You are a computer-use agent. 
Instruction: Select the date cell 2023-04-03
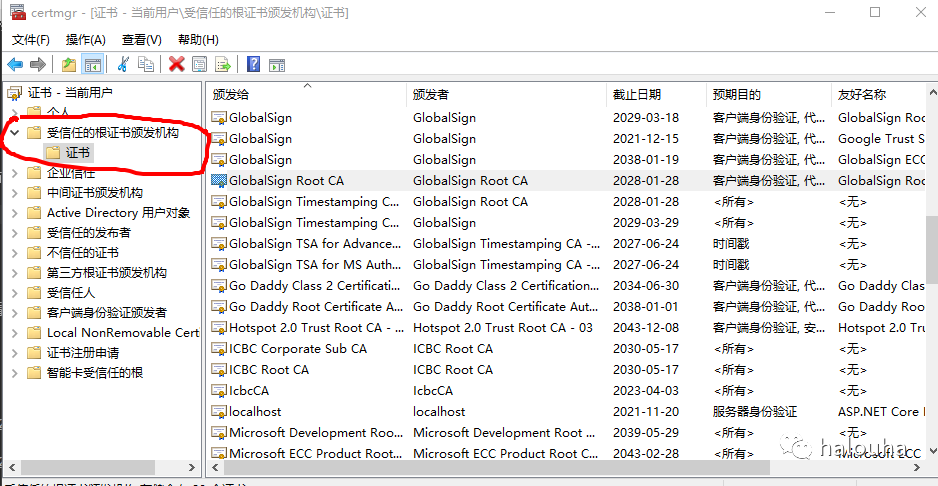coord(646,391)
